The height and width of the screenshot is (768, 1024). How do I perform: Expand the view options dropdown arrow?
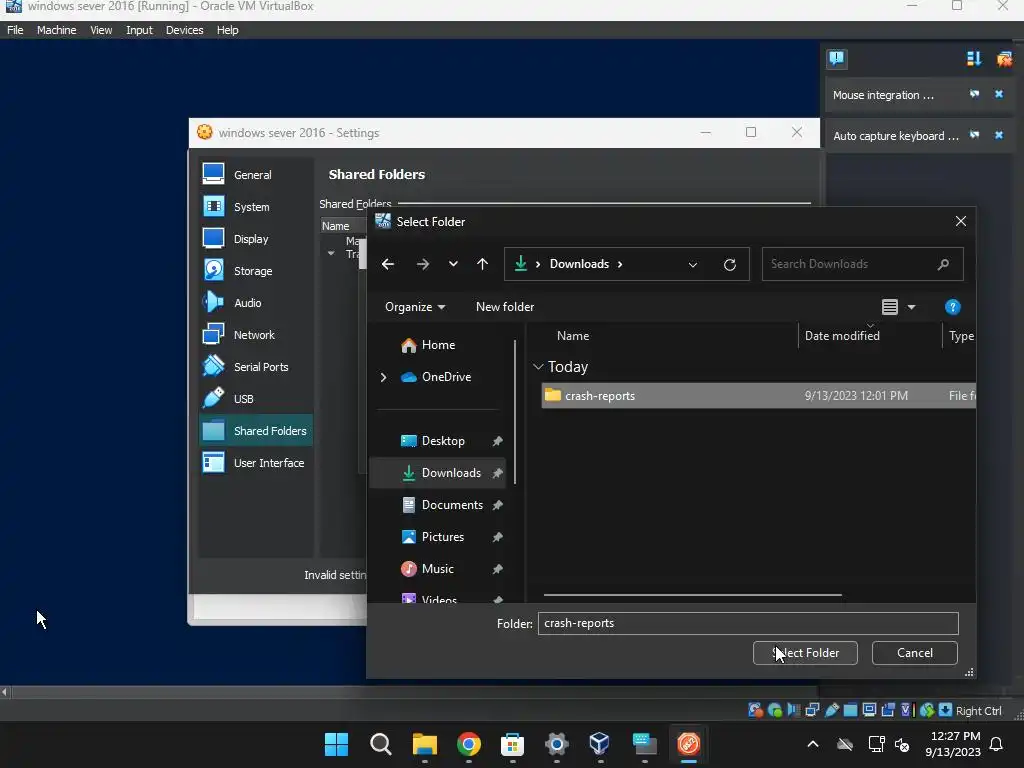click(x=911, y=307)
